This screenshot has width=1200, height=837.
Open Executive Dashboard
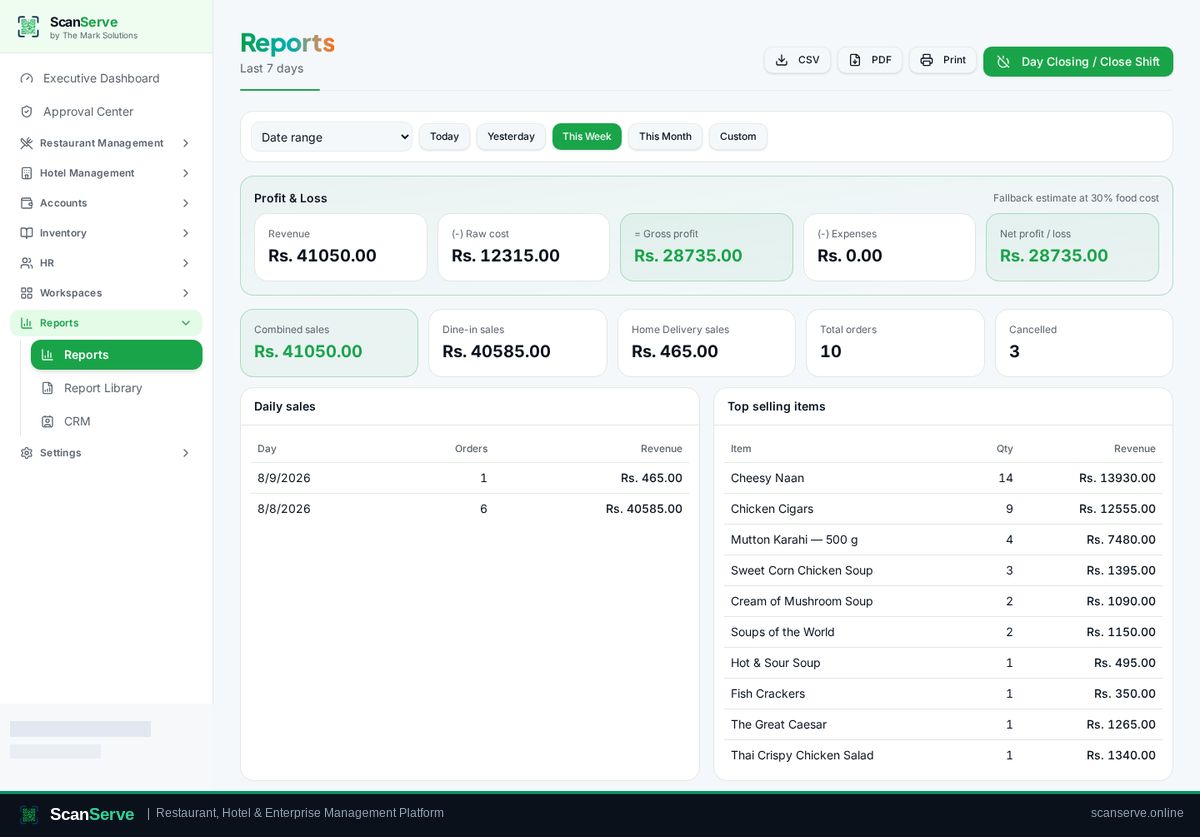pos(106,78)
